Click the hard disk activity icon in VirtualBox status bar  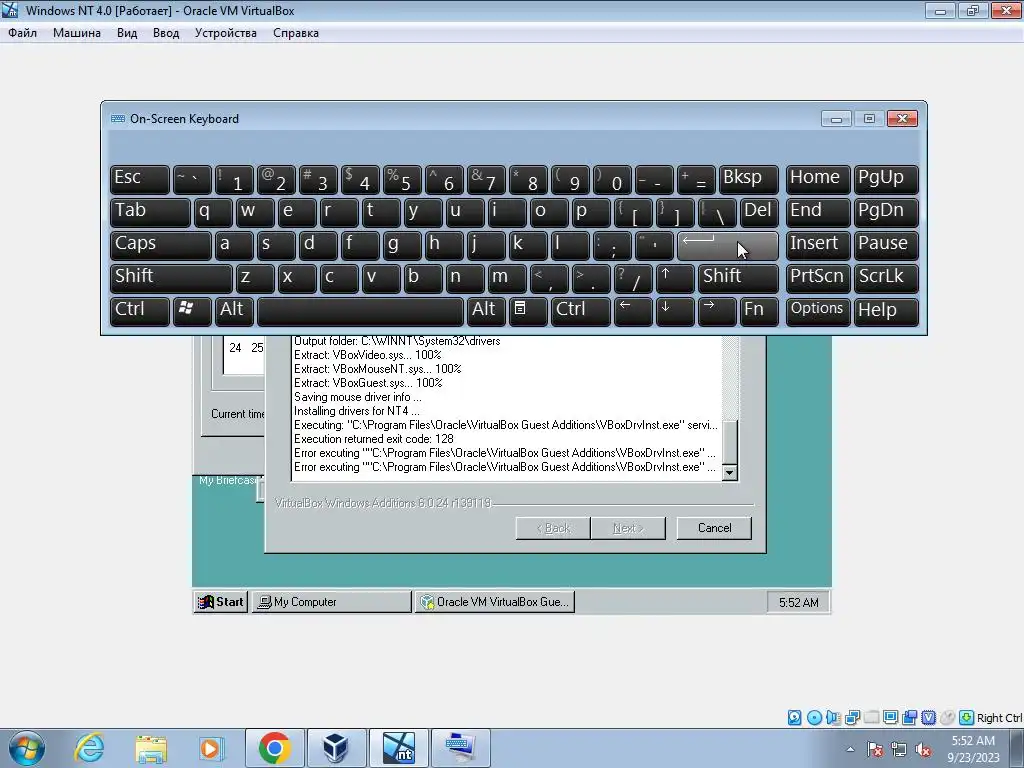[794, 718]
